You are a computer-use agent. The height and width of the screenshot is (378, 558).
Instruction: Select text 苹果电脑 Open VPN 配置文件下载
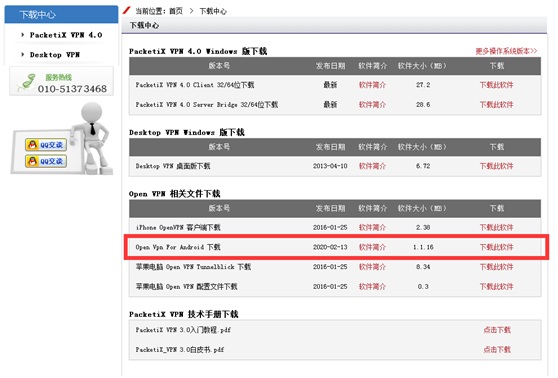pyautogui.click(x=186, y=286)
